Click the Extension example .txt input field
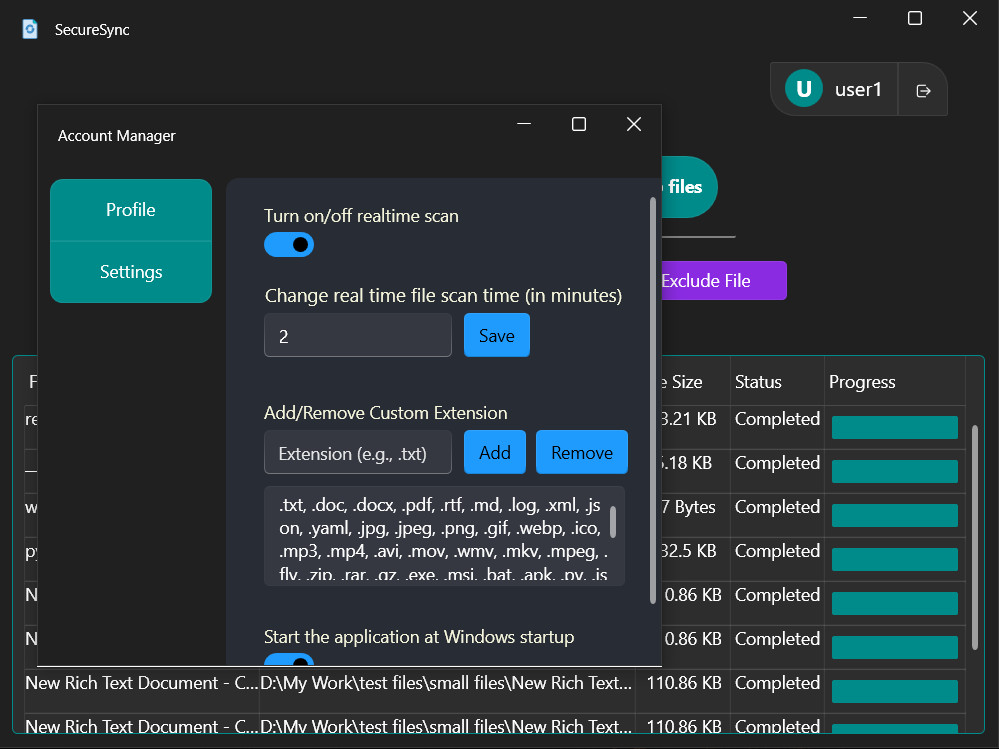 357,452
